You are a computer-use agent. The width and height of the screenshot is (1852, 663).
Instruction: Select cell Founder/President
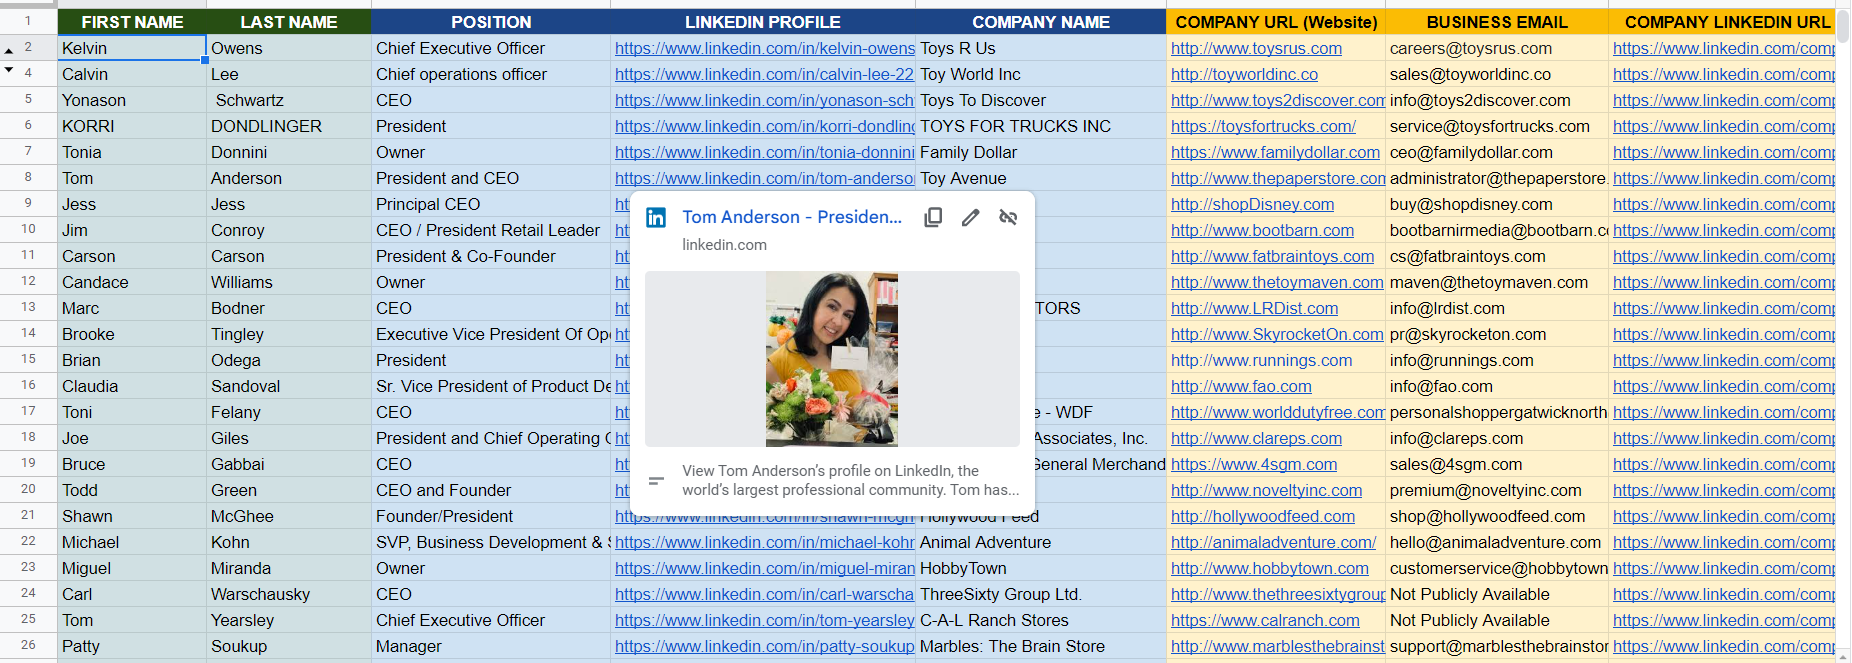[x=491, y=516]
